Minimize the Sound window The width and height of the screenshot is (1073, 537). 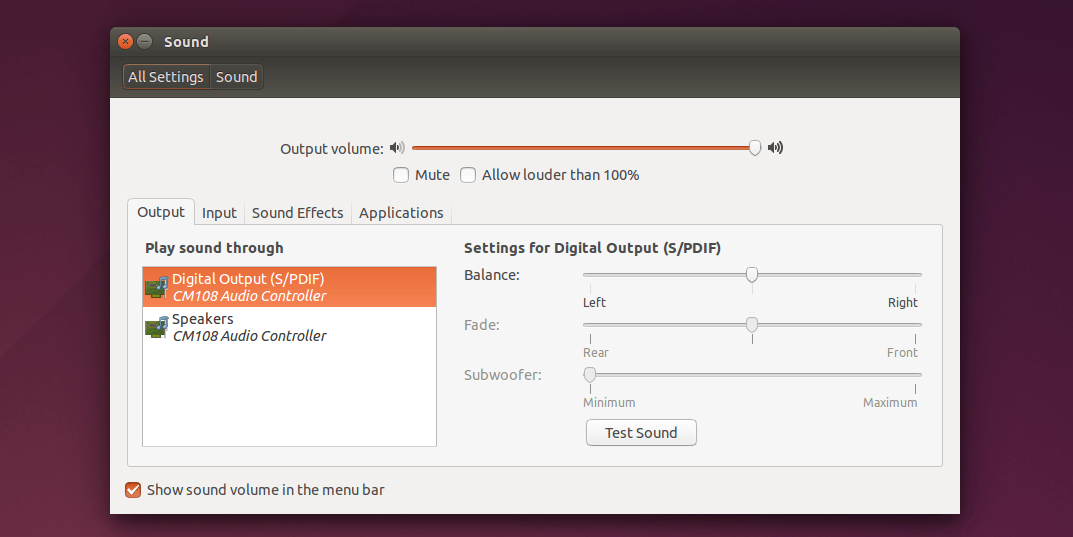click(145, 42)
